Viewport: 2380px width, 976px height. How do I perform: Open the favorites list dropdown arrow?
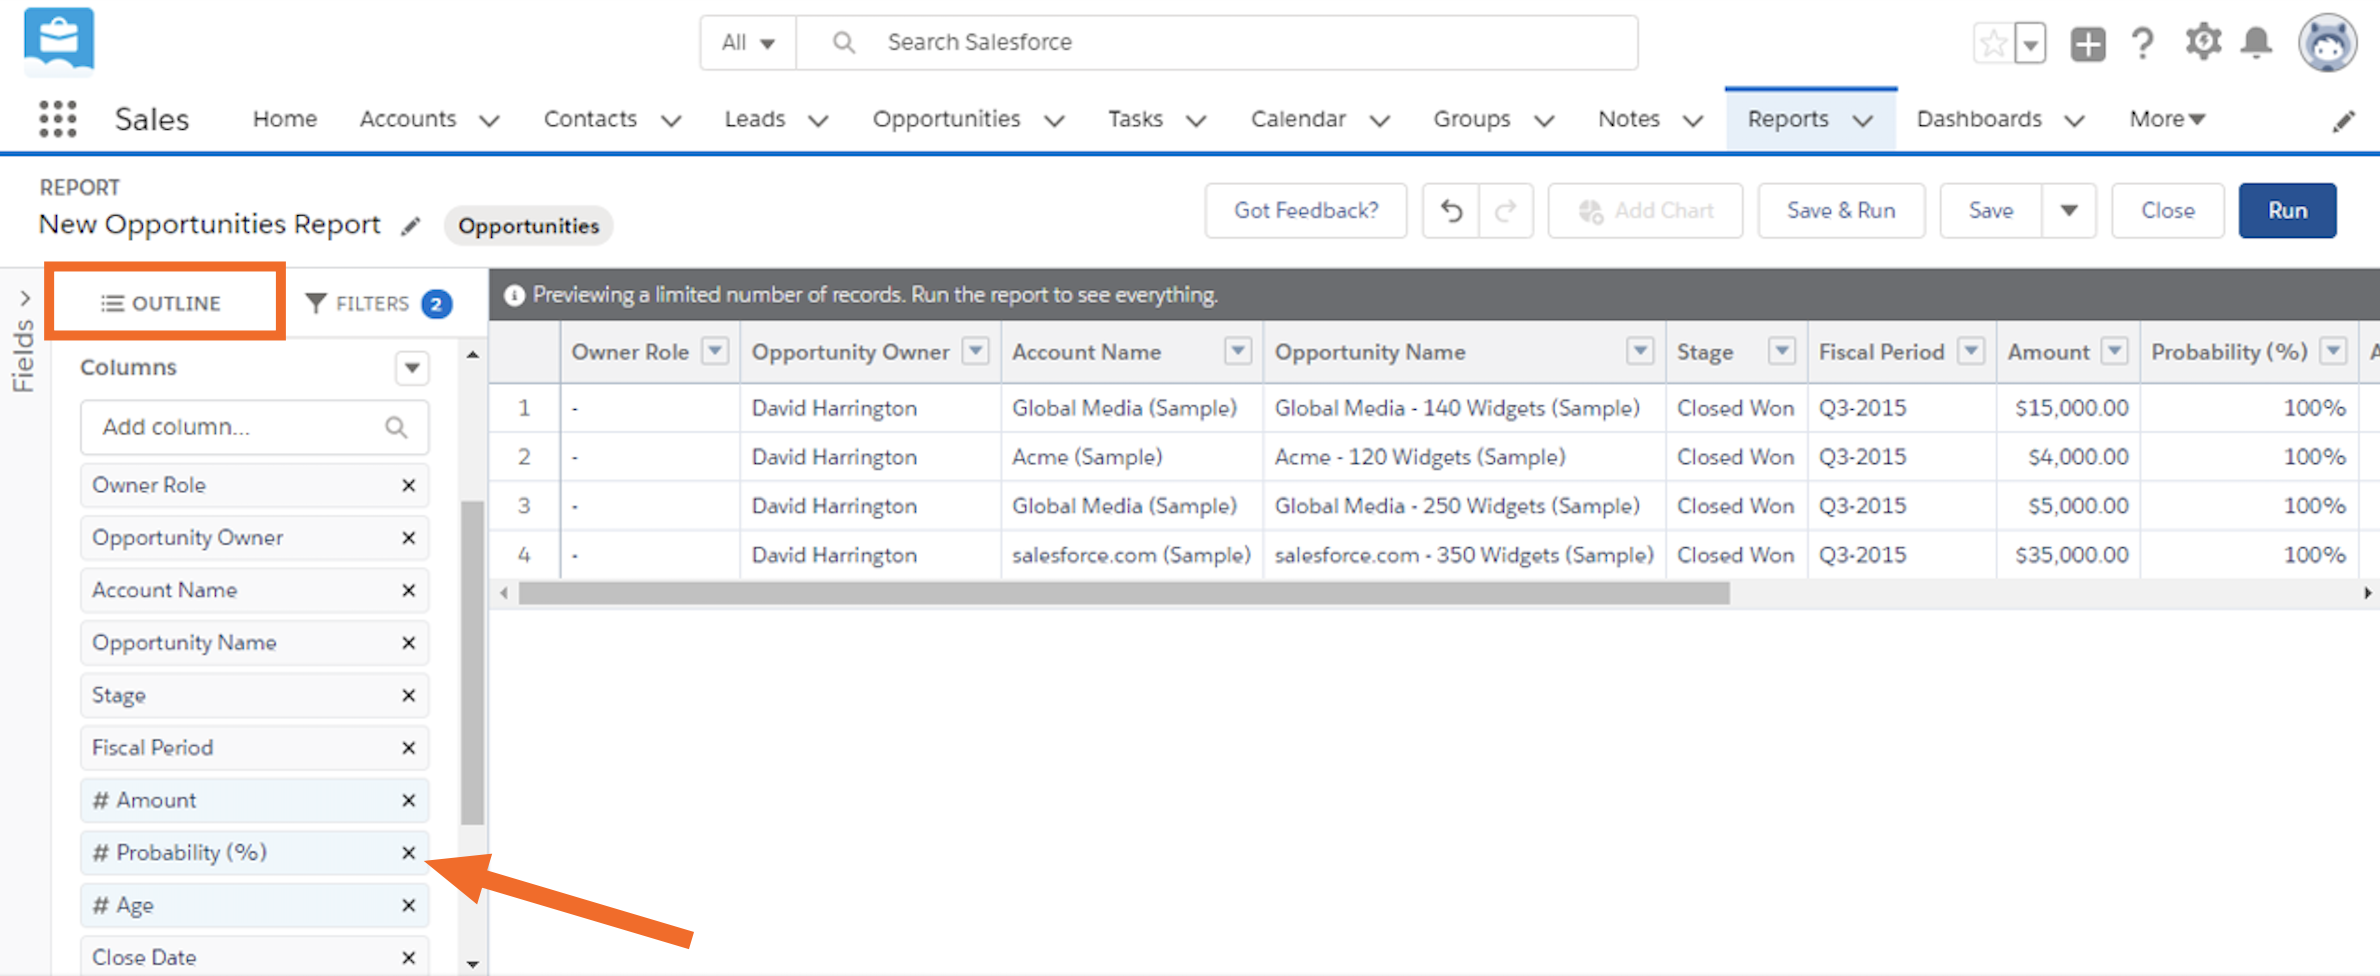2030,43
